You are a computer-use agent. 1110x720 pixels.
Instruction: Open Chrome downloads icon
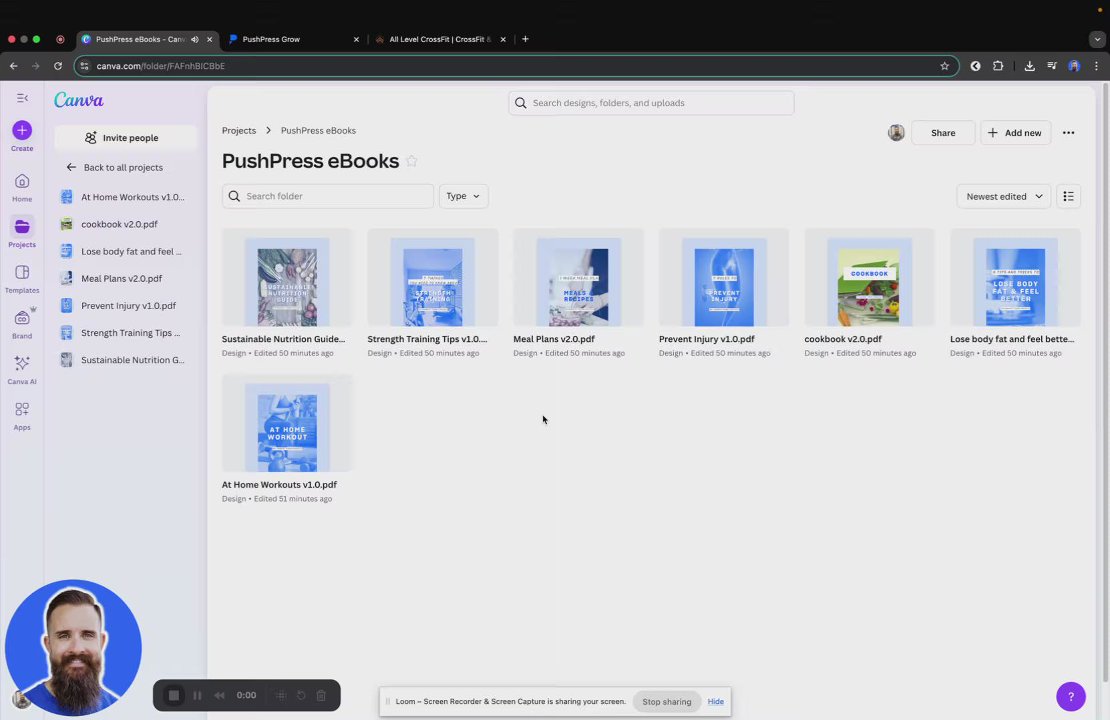(x=1029, y=66)
